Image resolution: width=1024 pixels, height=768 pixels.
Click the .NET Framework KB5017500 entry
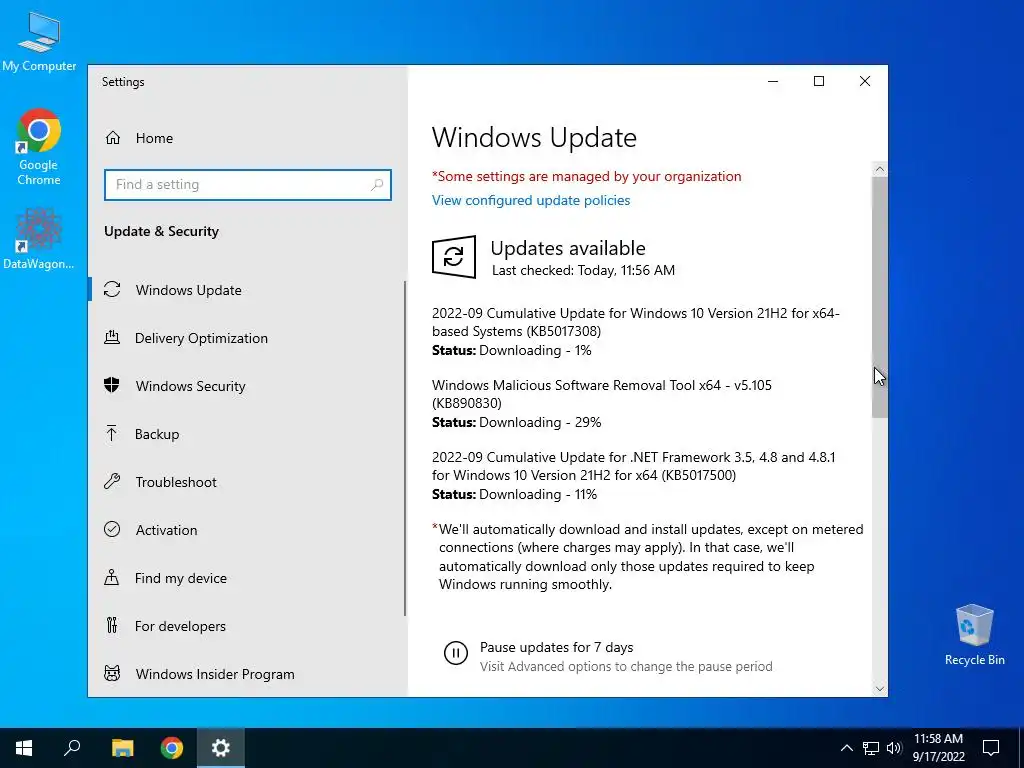(x=633, y=466)
